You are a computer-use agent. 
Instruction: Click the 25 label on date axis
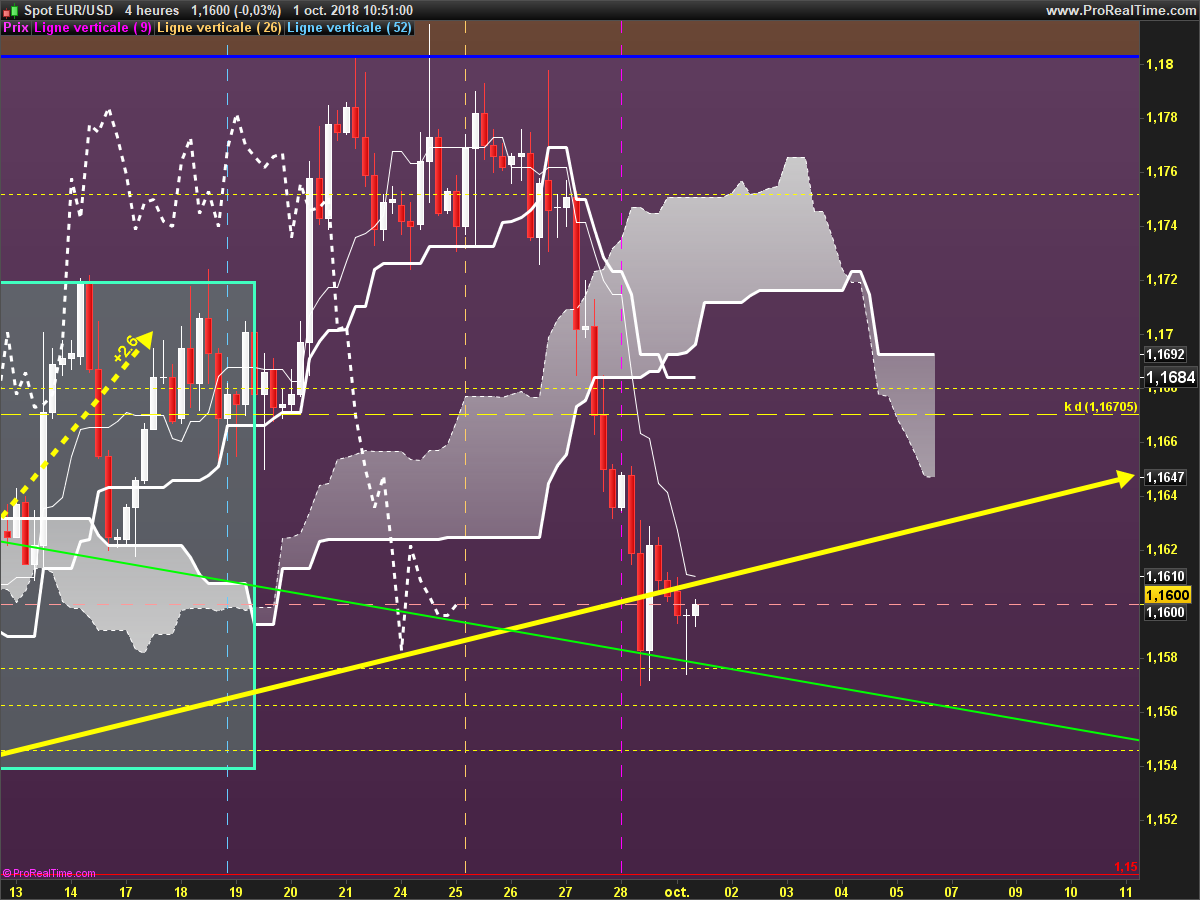point(455,890)
